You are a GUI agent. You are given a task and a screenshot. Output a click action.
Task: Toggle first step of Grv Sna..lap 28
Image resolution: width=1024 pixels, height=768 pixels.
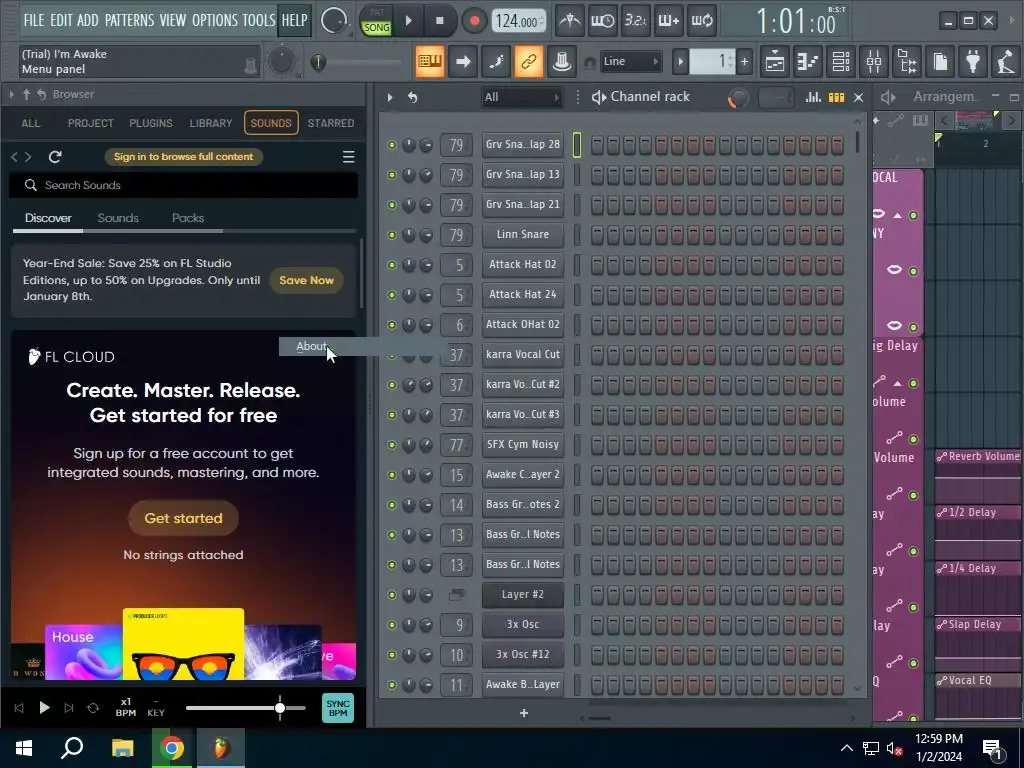[597, 144]
